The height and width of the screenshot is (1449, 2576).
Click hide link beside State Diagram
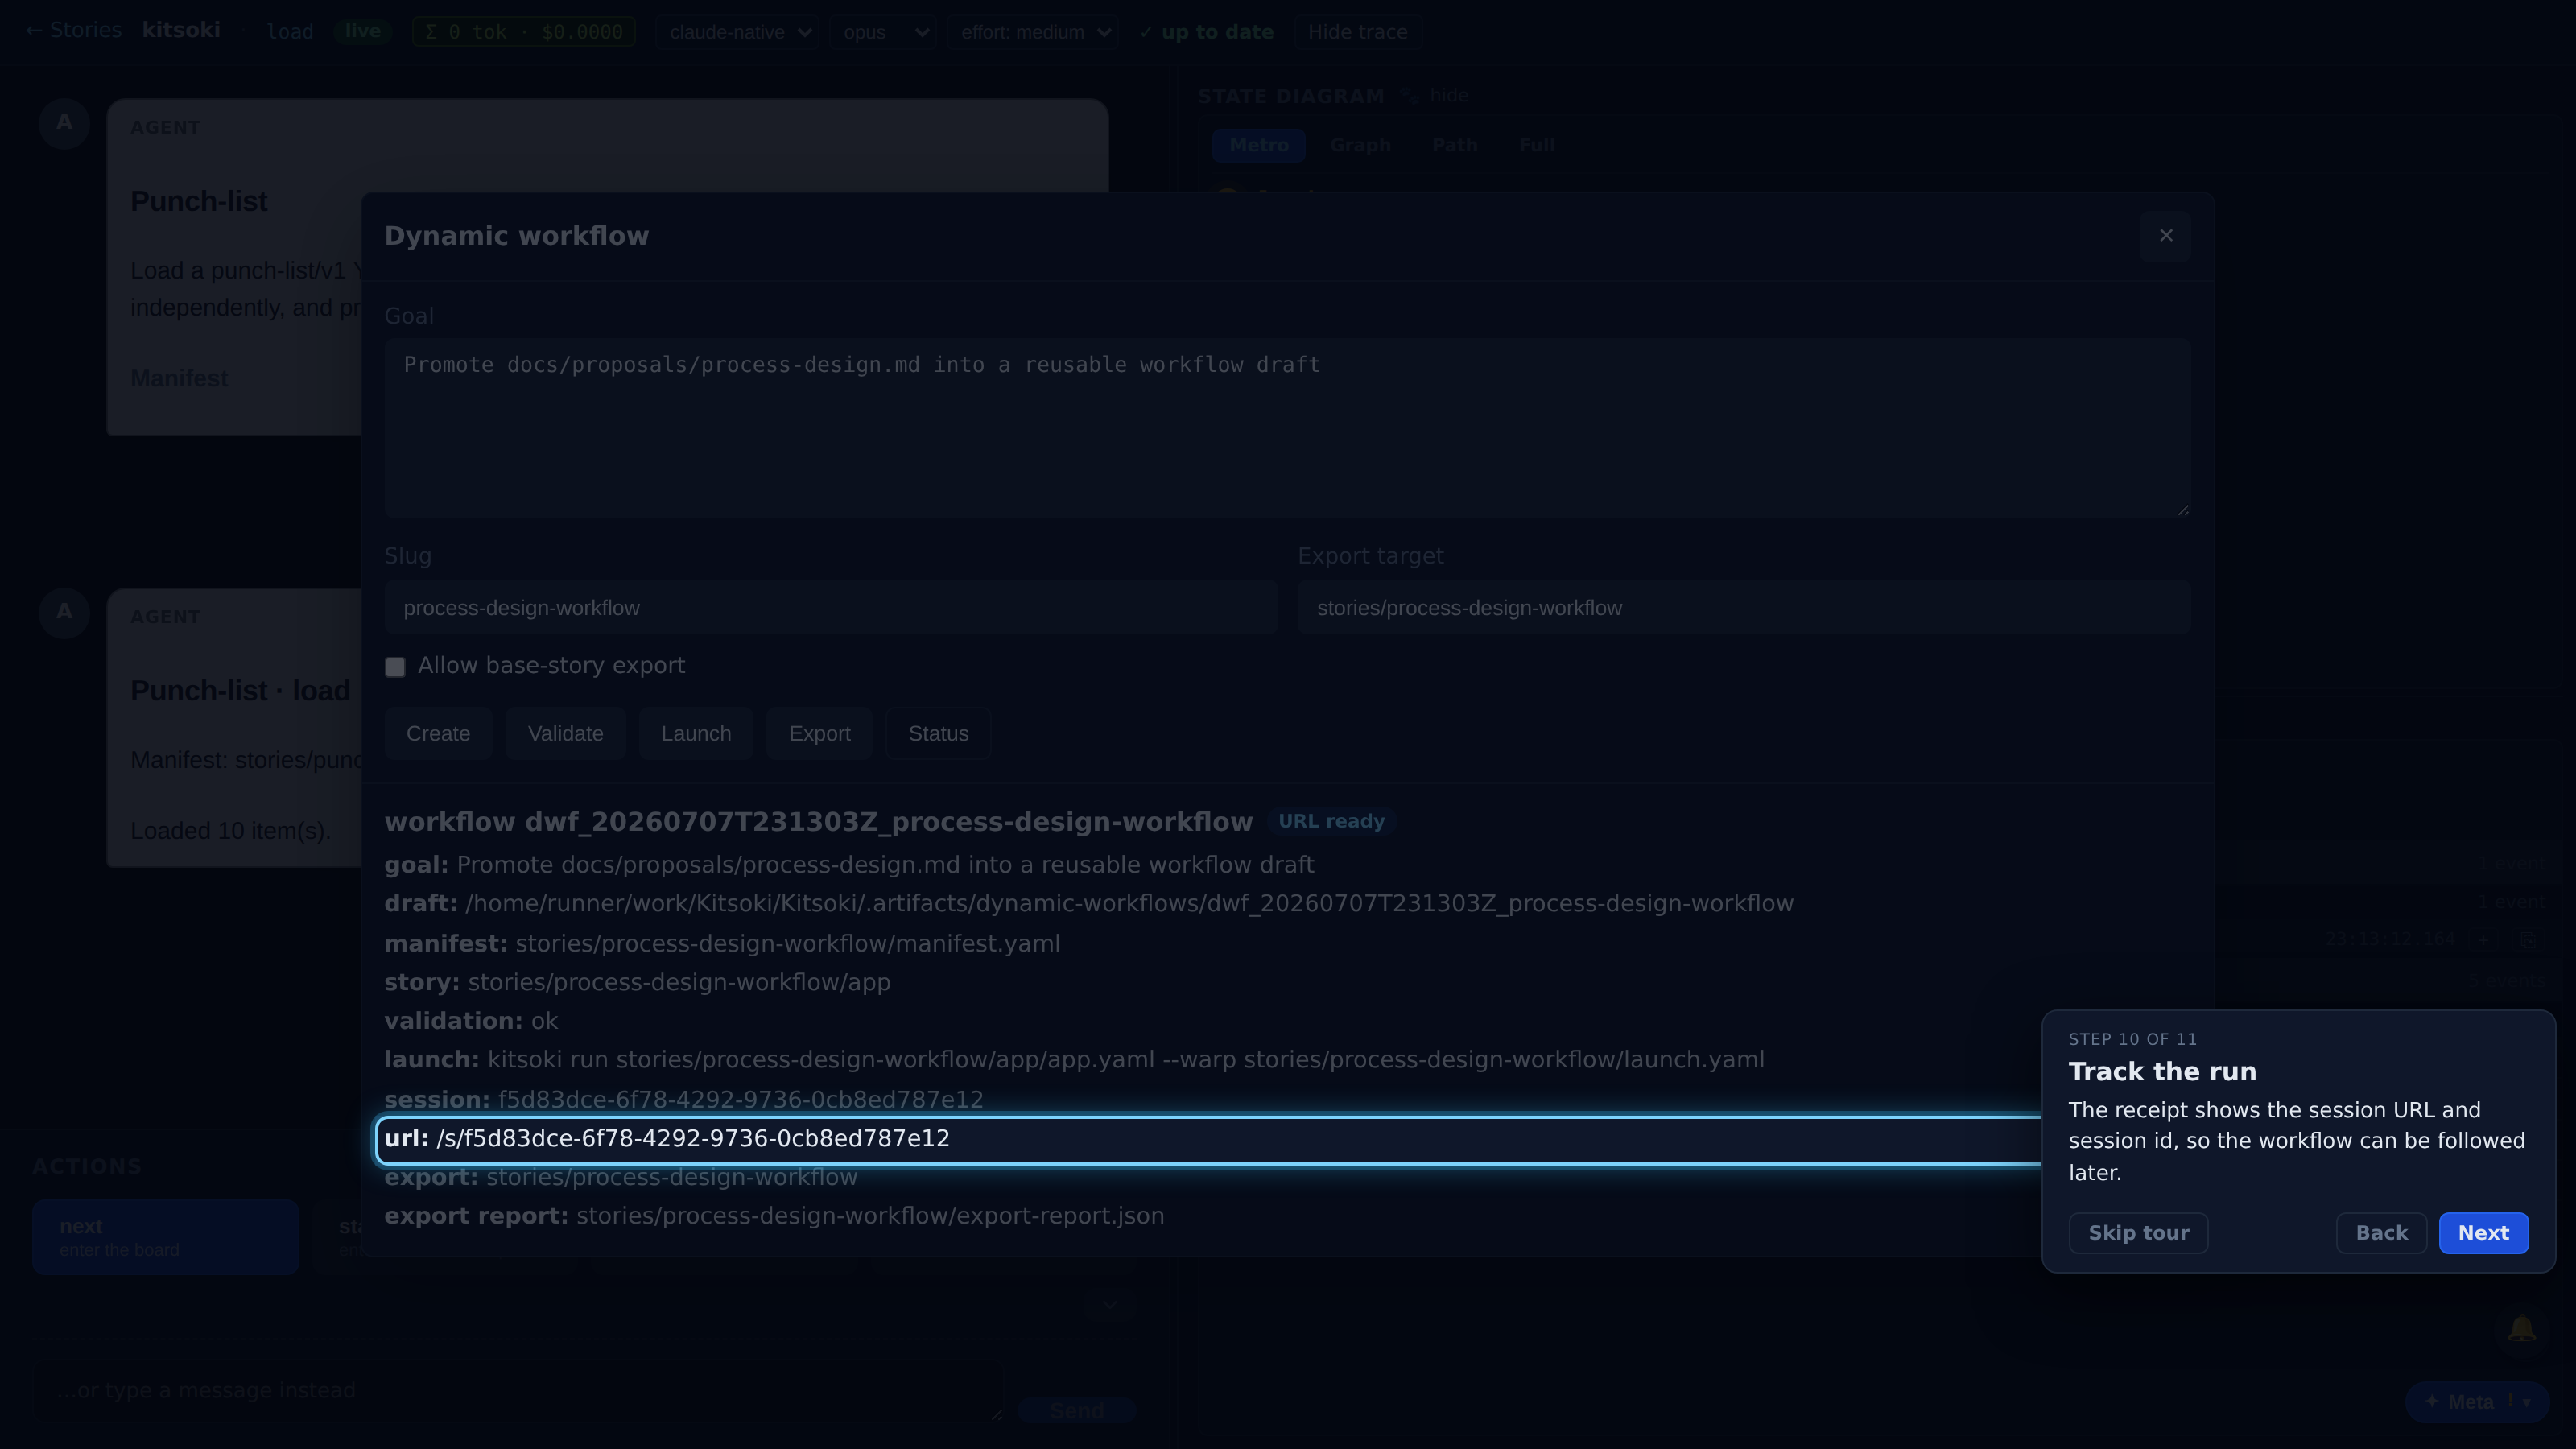(x=1449, y=95)
